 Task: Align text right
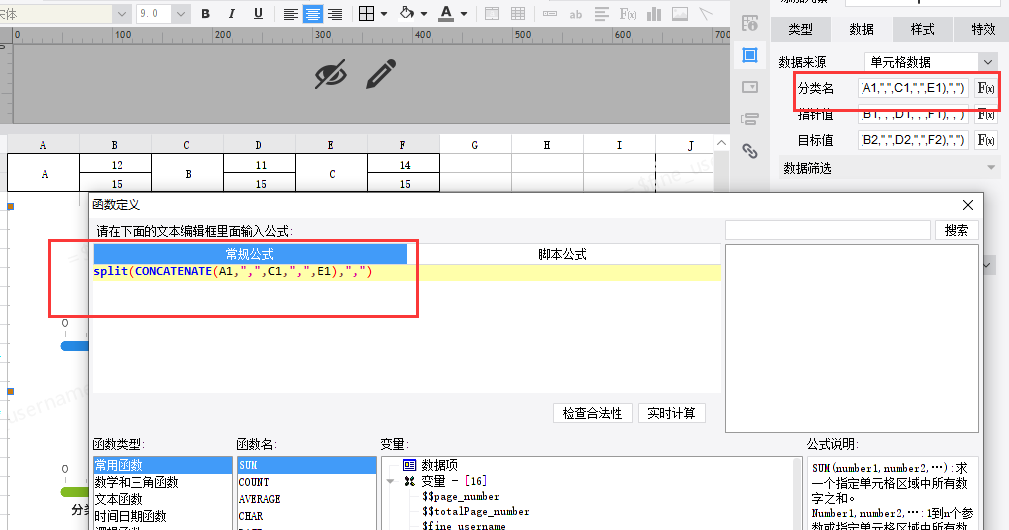[x=335, y=14]
